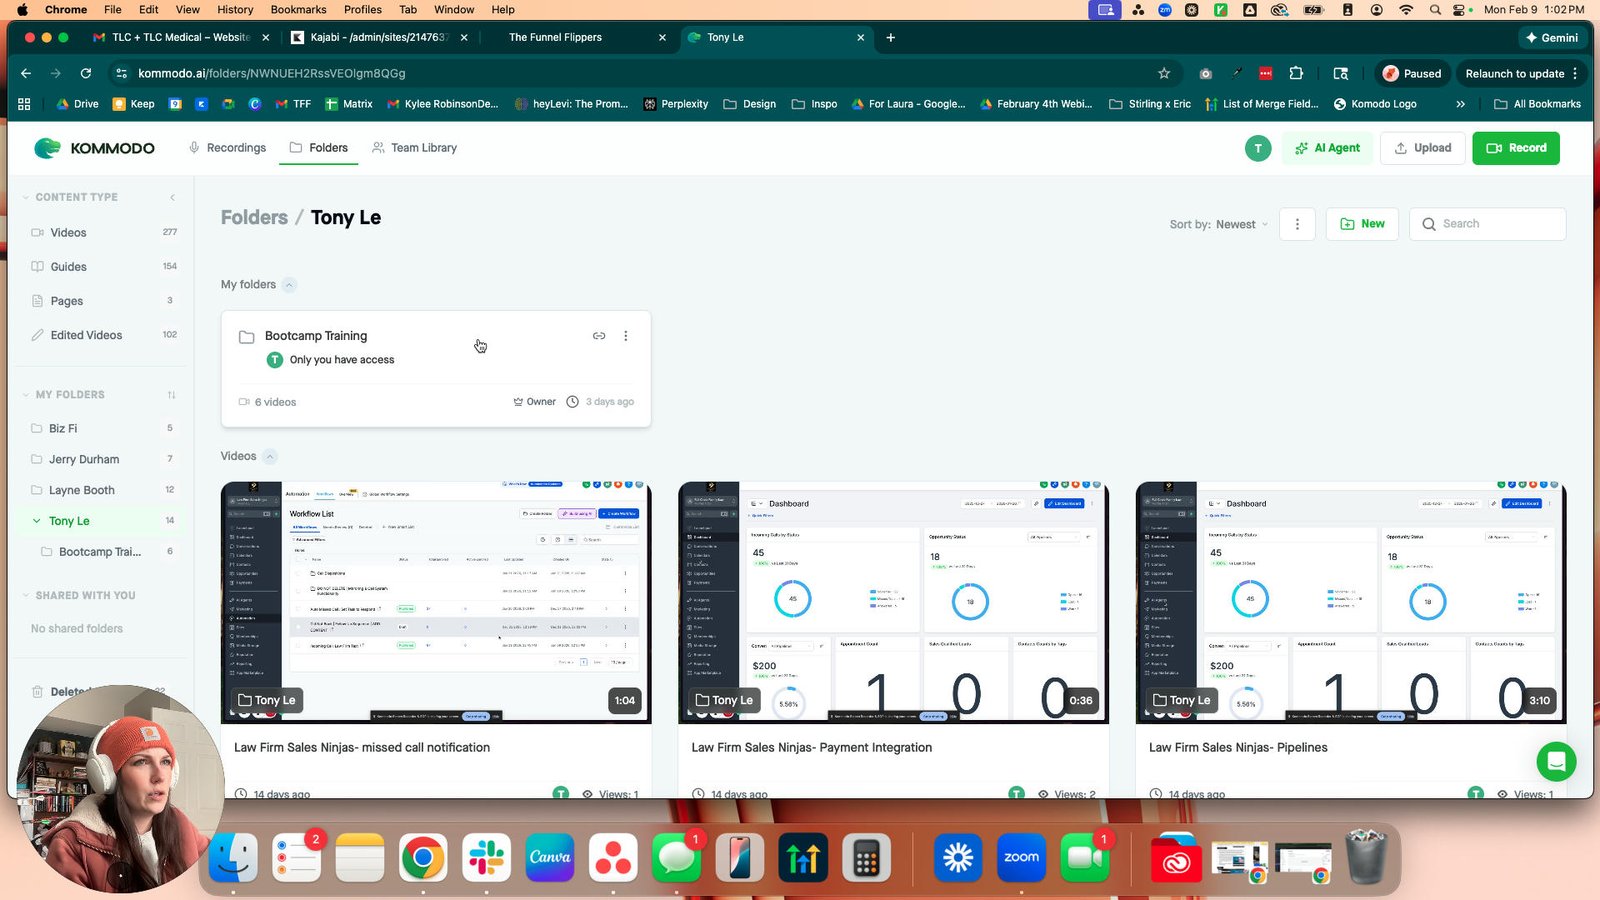Open the missed call notification video thumbnail
Screen dimensions: 1600x900
436,602
